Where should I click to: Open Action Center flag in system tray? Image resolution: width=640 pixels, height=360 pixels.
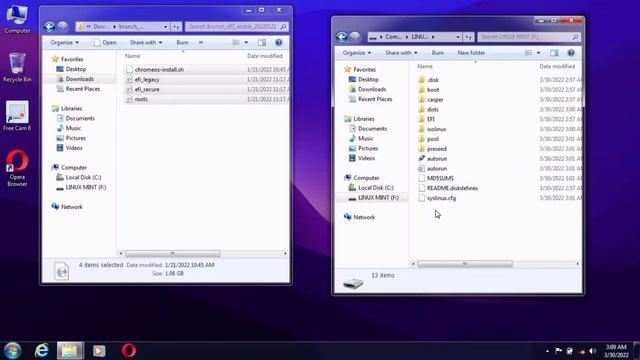[x=558, y=351]
